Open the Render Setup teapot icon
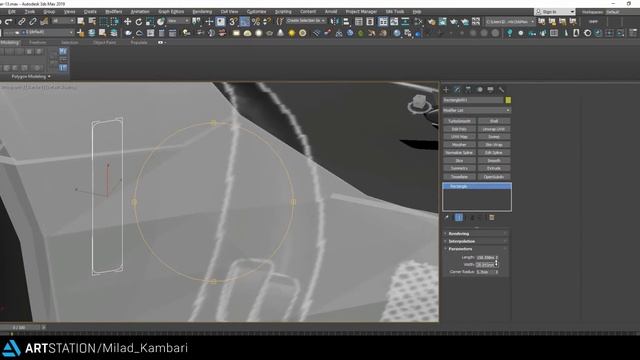640x360 pixels. [431, 22]
